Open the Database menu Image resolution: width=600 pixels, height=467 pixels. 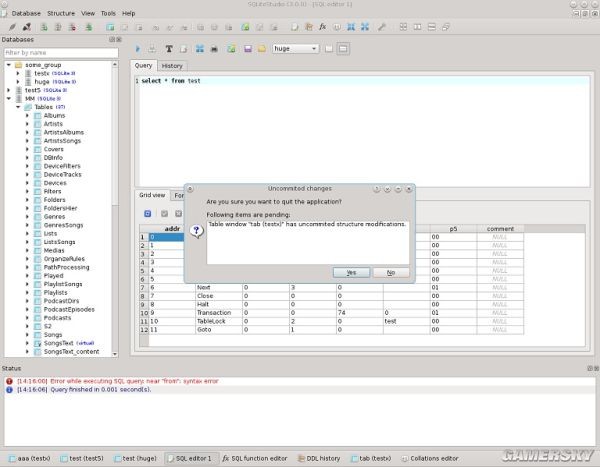point(26,13)
